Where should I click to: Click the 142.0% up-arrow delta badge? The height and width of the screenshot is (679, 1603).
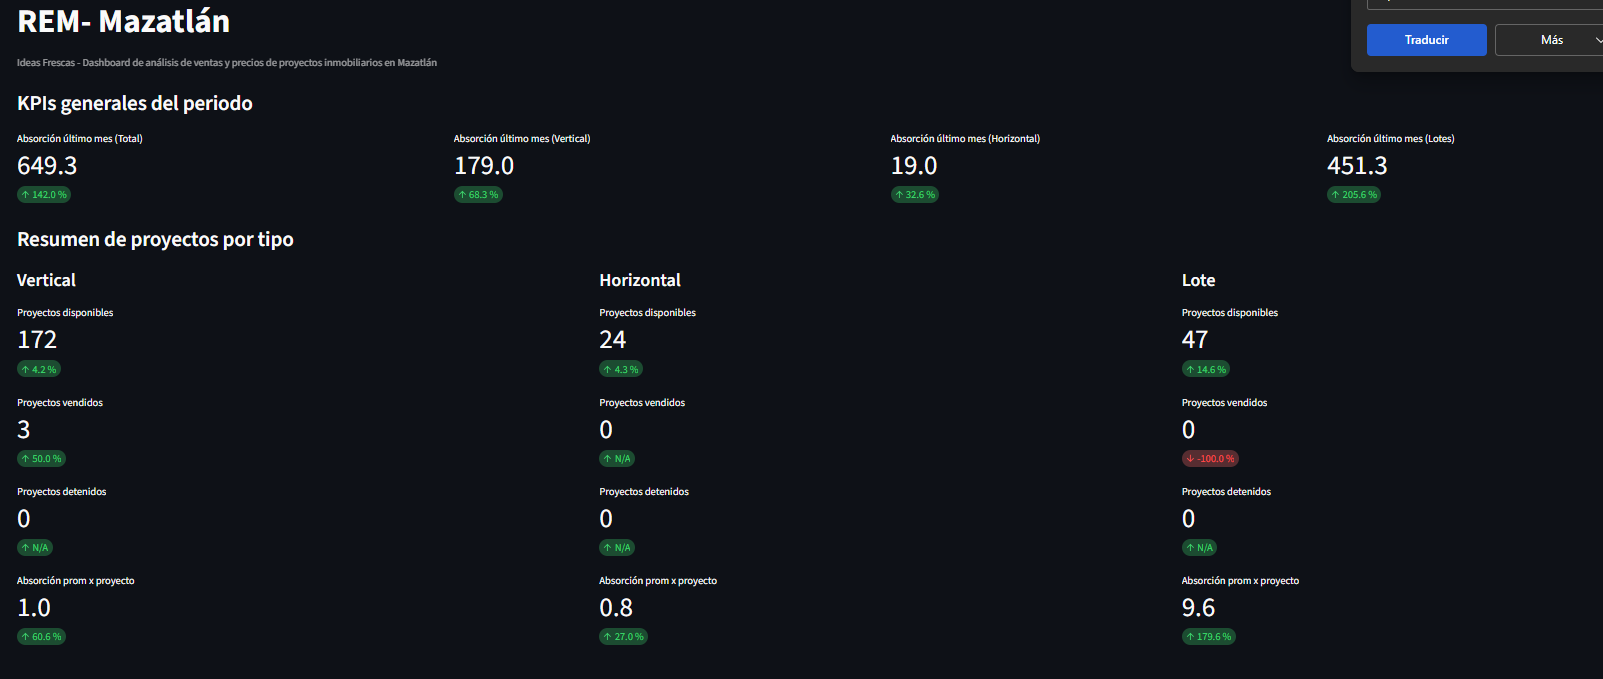[x=44, y=195]
